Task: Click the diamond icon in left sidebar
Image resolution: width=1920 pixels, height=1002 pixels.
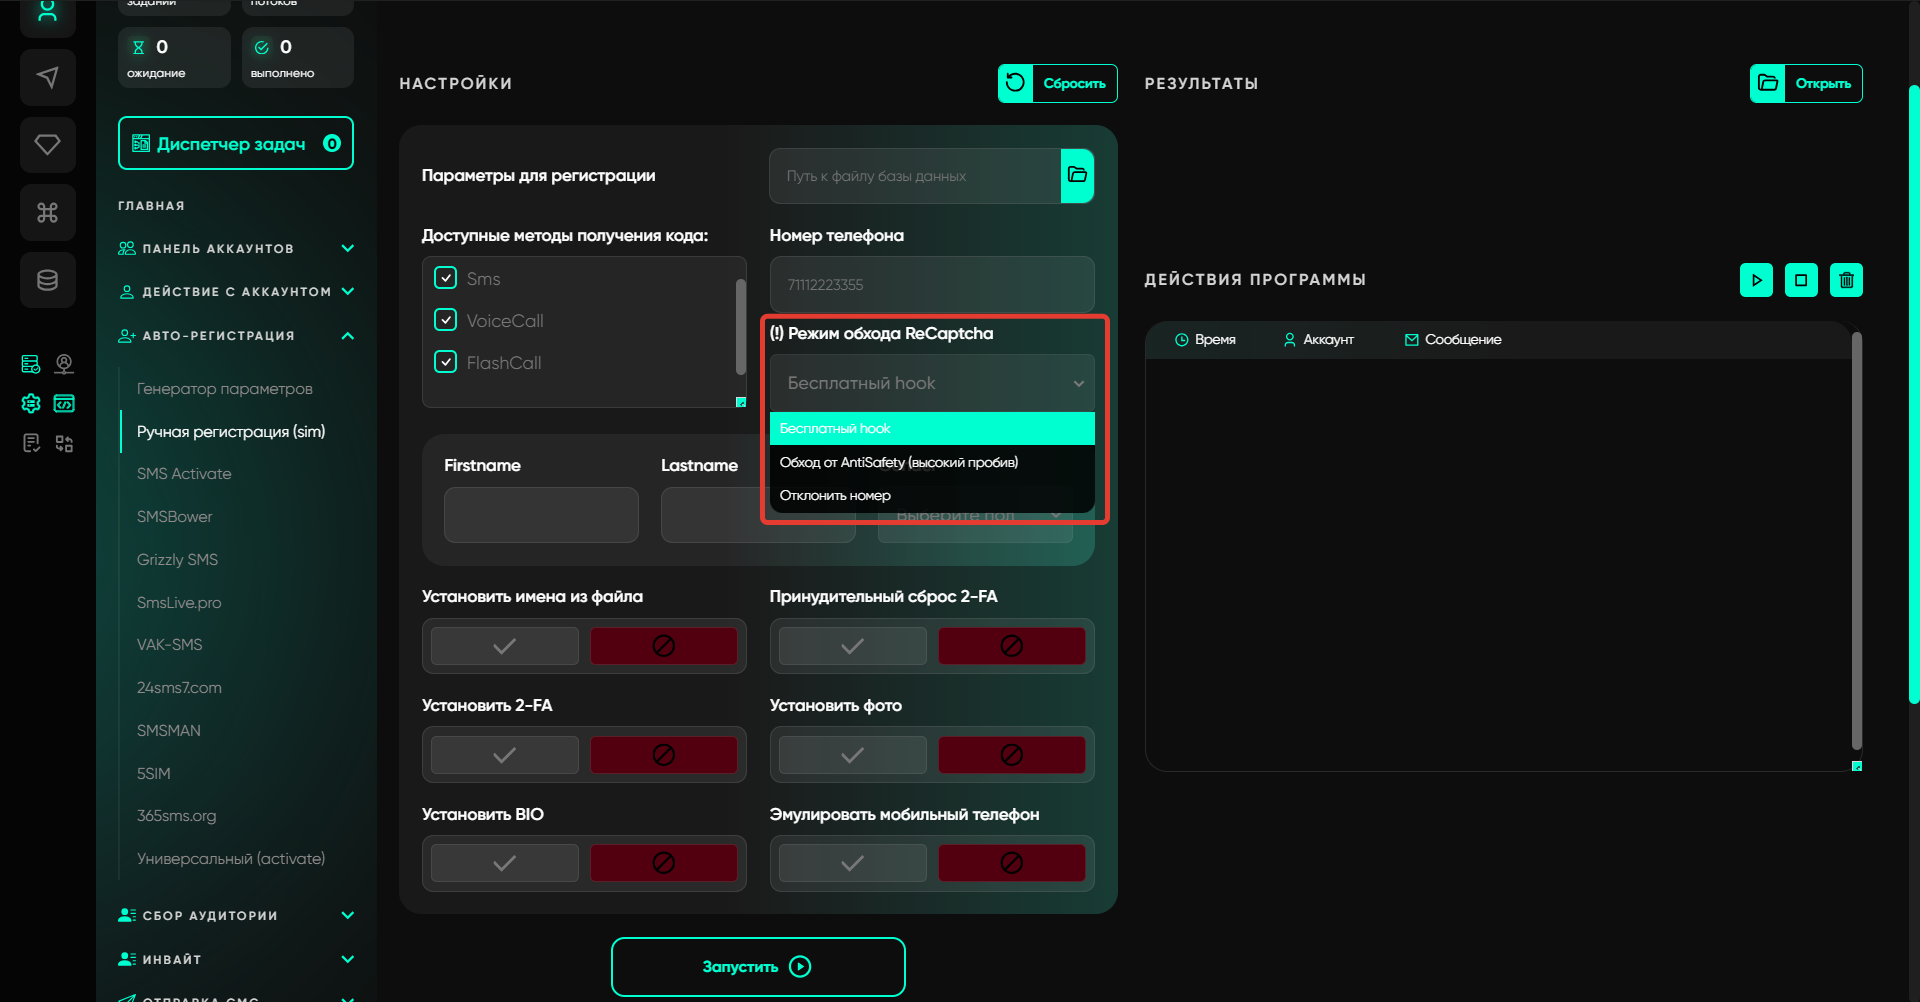Action: click(47, 145)
